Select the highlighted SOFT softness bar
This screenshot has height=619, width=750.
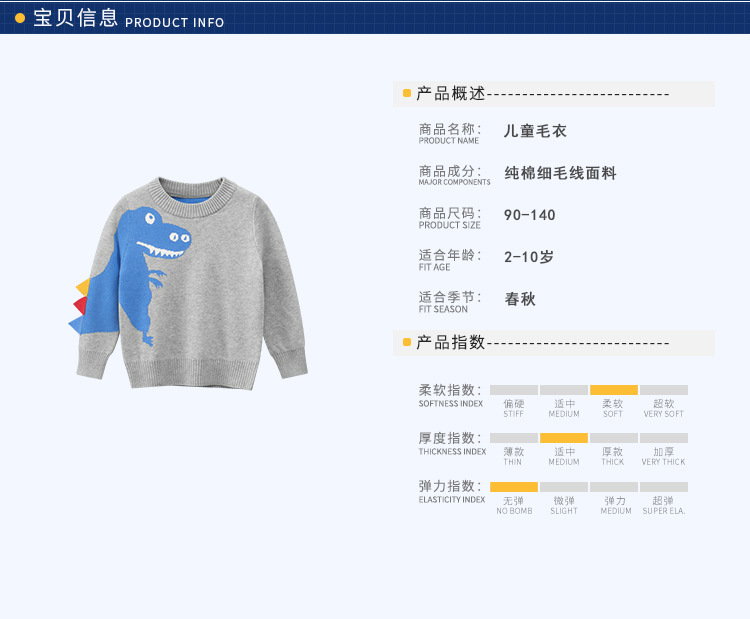(x=614, y=390)
